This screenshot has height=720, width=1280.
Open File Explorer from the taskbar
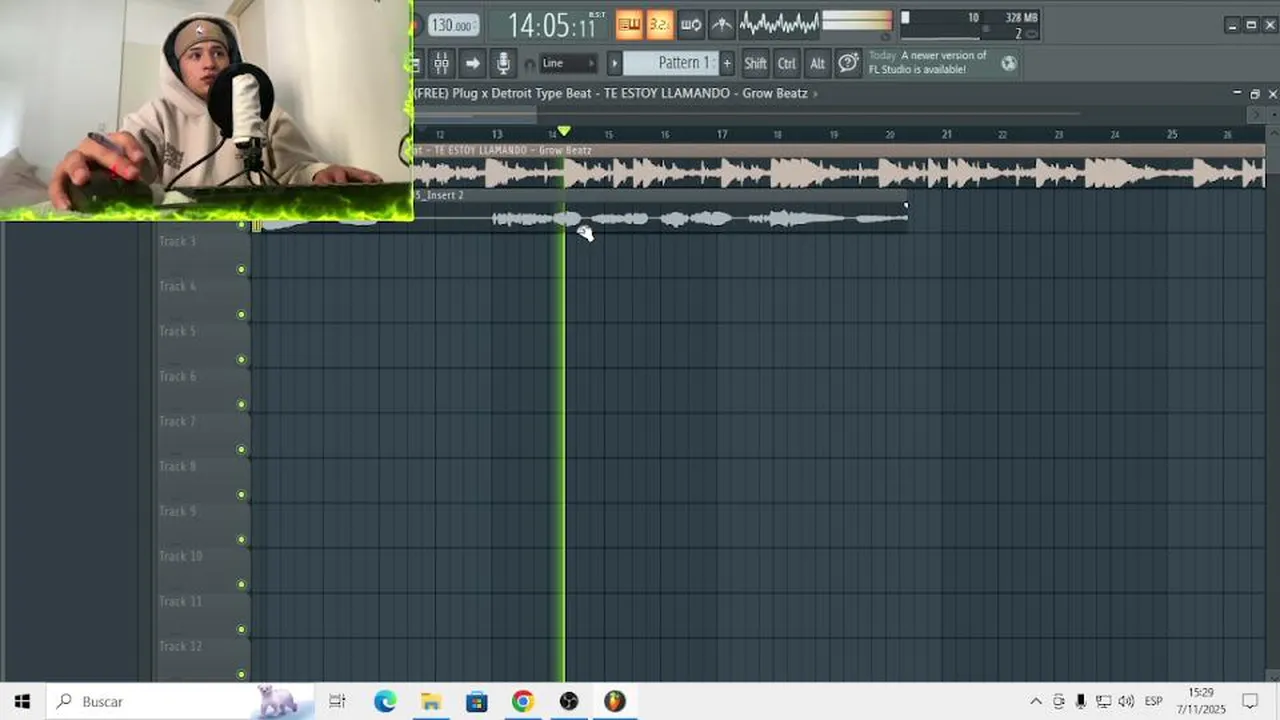coord(430,702)
